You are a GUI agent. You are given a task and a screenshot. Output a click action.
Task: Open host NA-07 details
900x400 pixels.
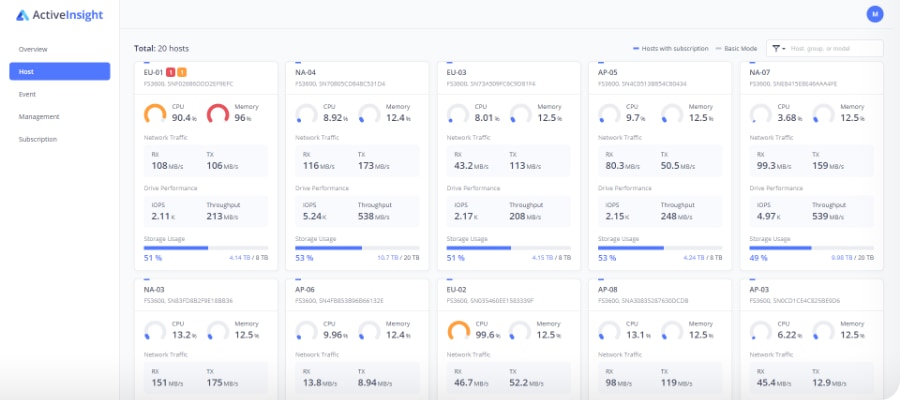click(x=760, y=72)
